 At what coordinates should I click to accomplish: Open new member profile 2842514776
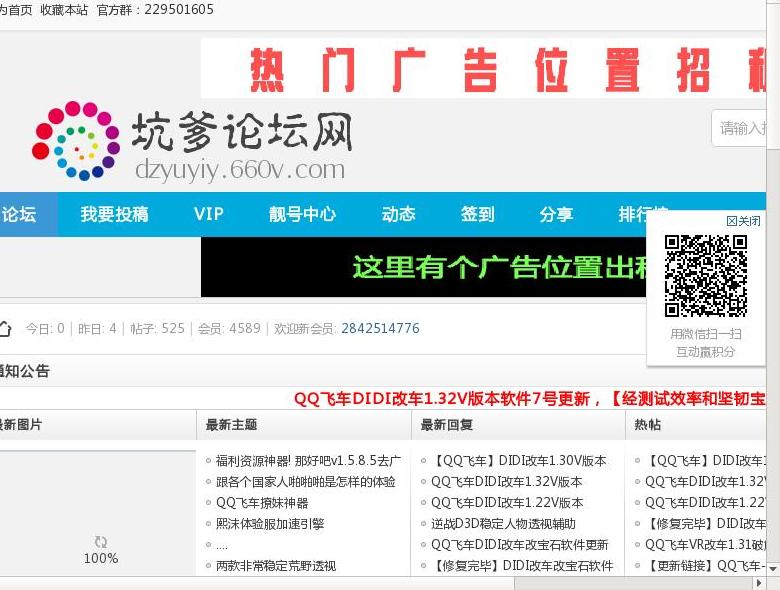point(381,328)
